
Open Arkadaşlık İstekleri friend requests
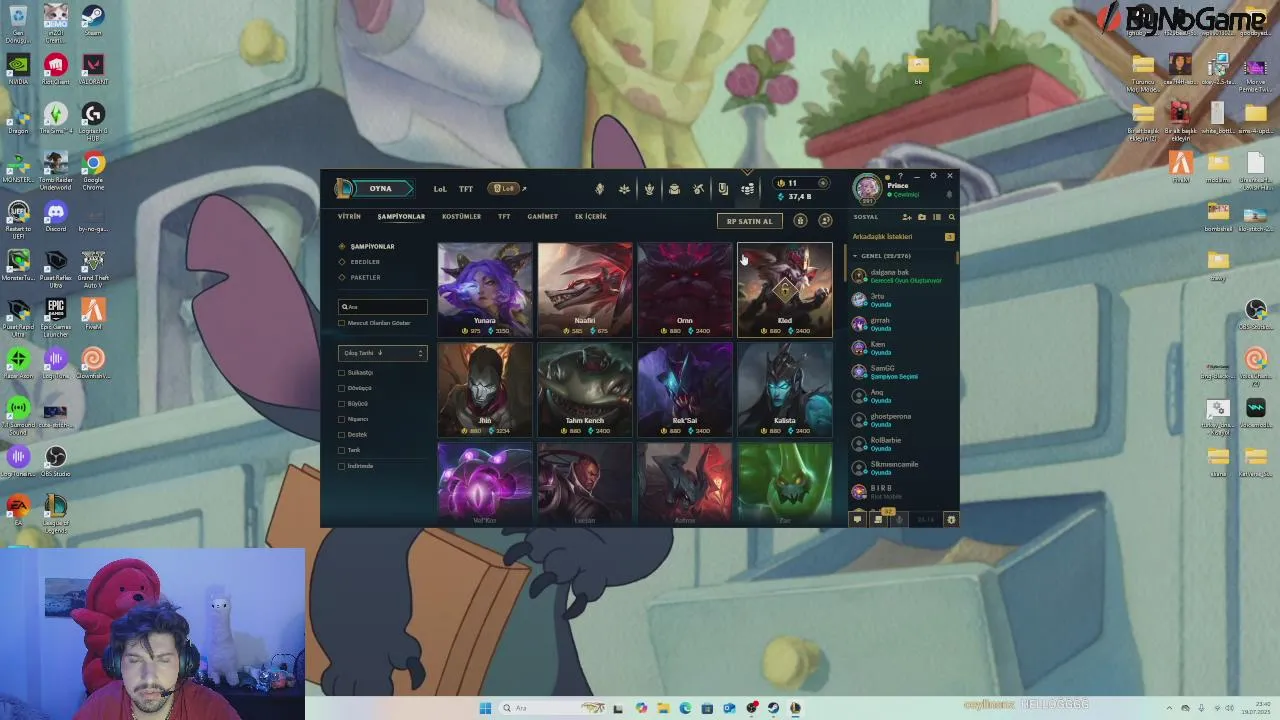[903, 237]
